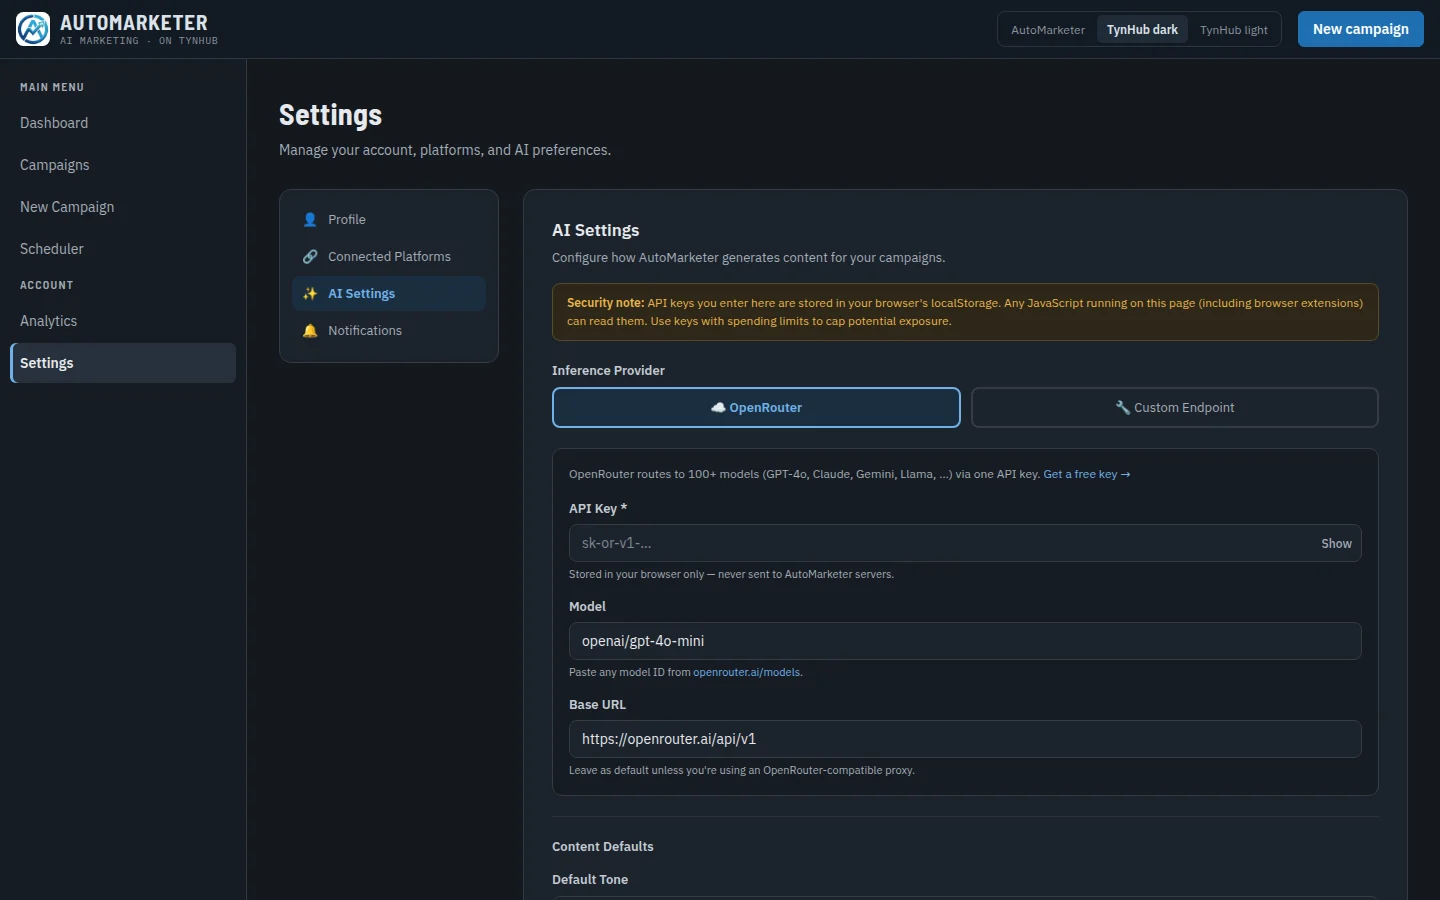Click the wrench icon on Custom Endpoint

pos(1123,408)
